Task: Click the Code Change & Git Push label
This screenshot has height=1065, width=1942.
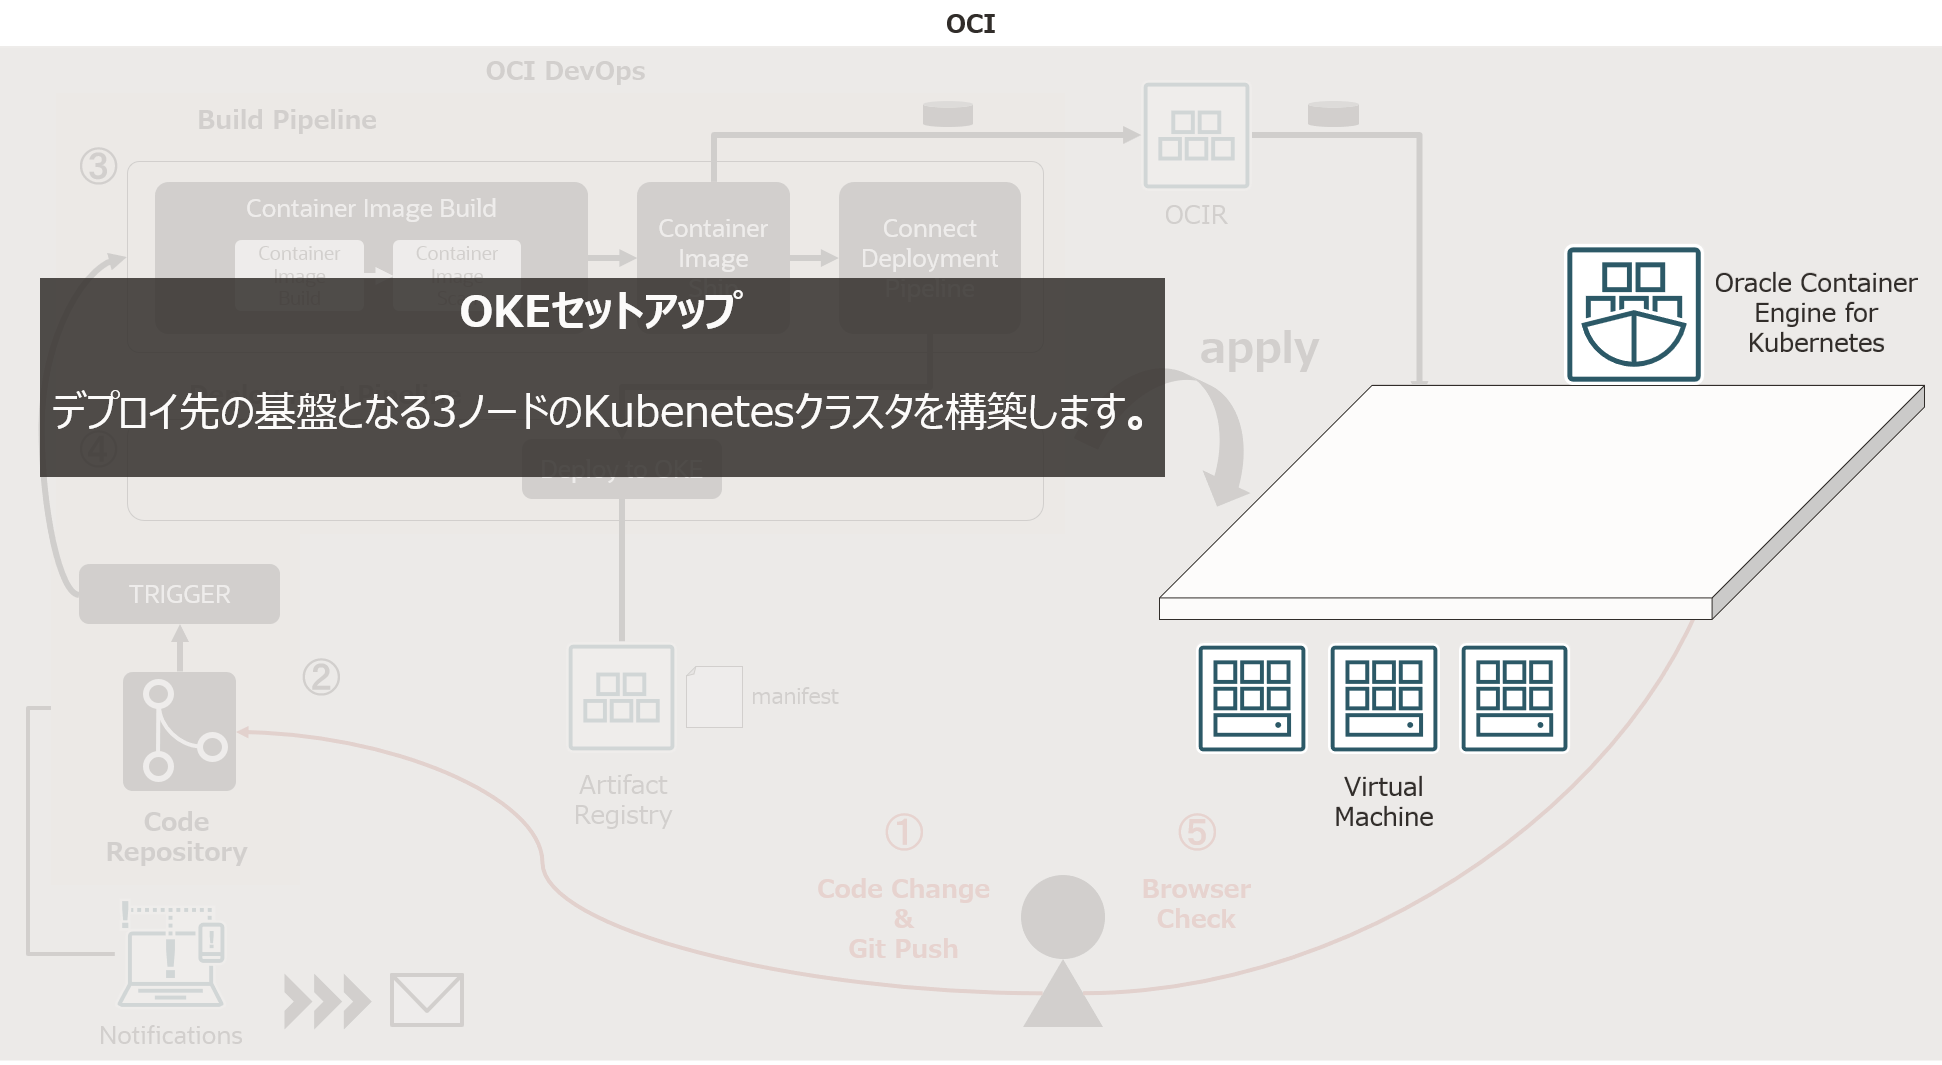Action: tap(903, 918)
